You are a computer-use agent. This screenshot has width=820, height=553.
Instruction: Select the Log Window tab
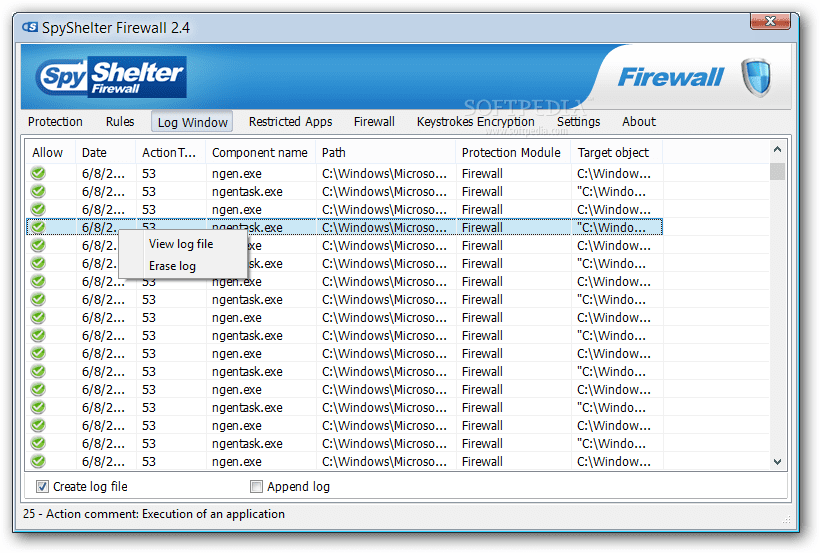pyautogui.click(x=192, y=122)
